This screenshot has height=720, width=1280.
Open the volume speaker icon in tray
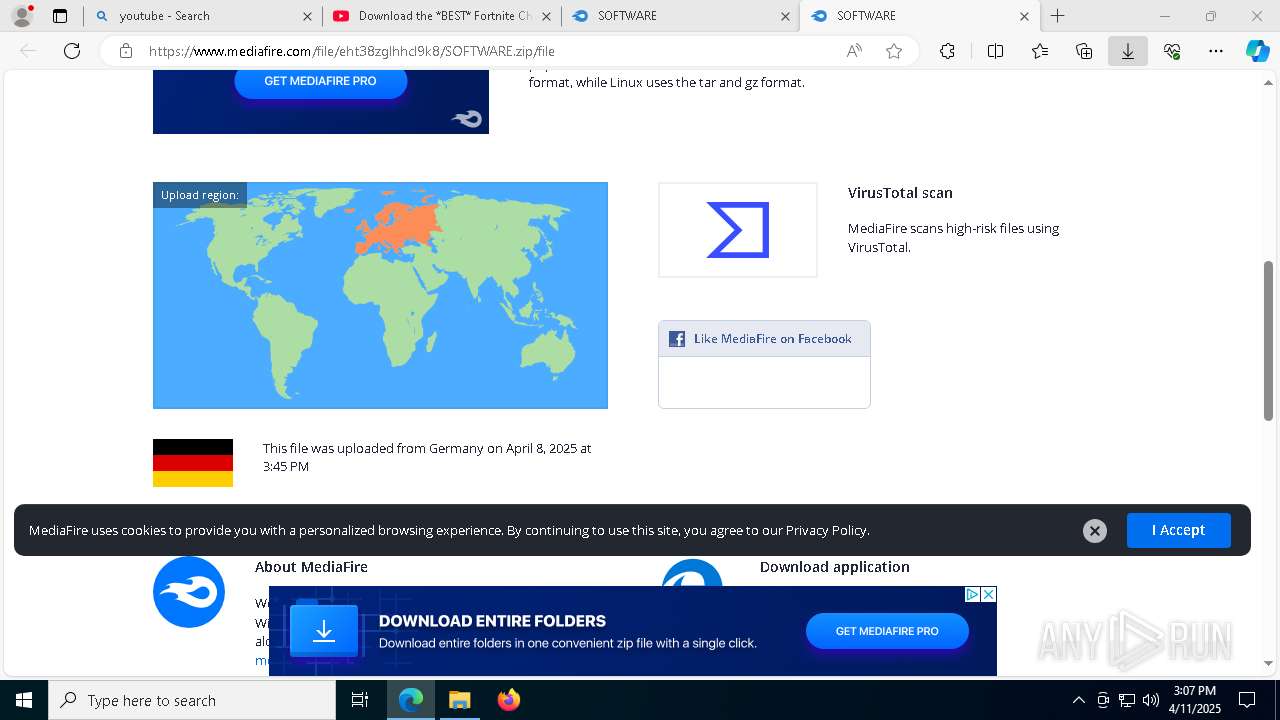coord(1150,700)
